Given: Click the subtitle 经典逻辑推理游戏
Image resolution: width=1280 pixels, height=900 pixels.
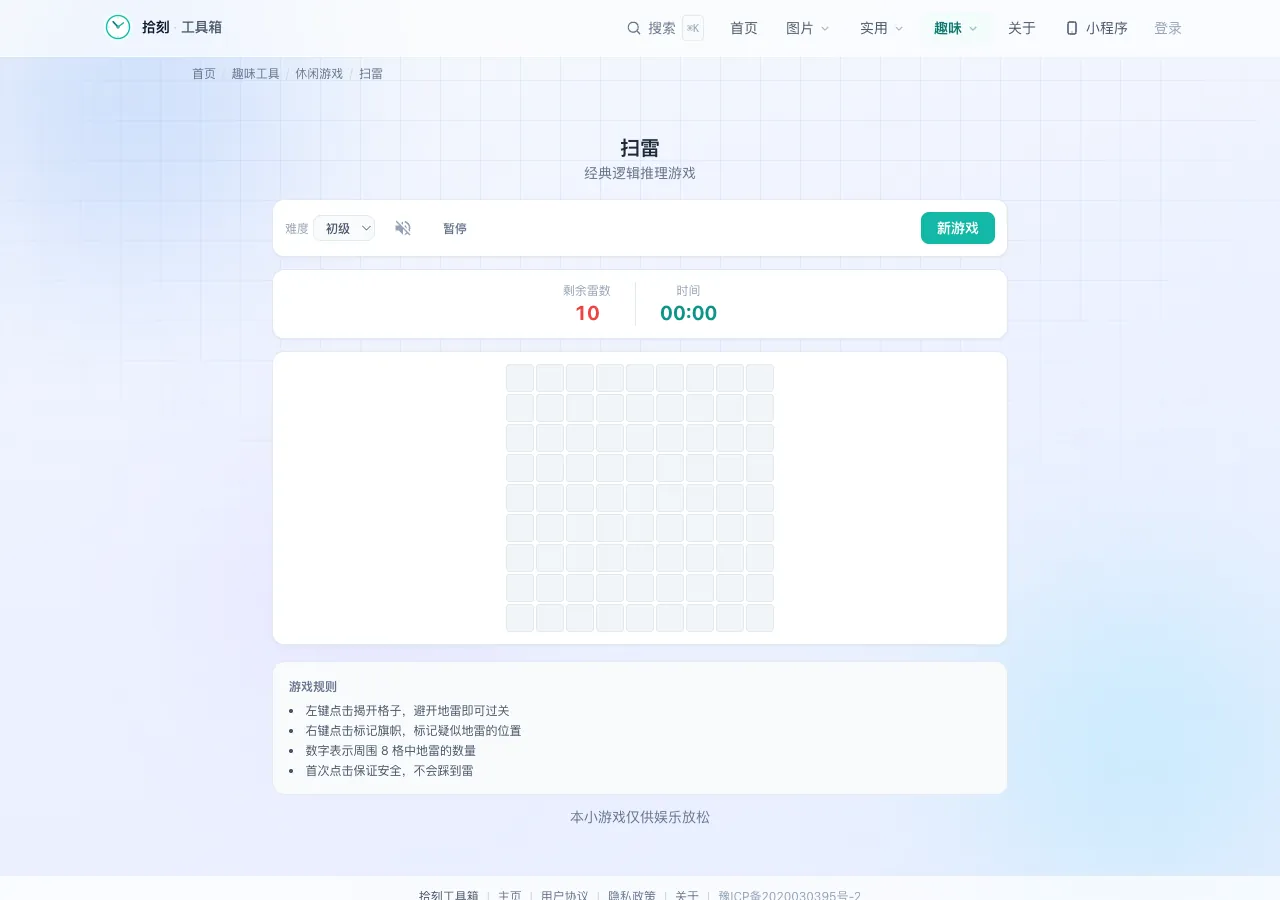Looking at the screenshot, I should tap(640, 173).
